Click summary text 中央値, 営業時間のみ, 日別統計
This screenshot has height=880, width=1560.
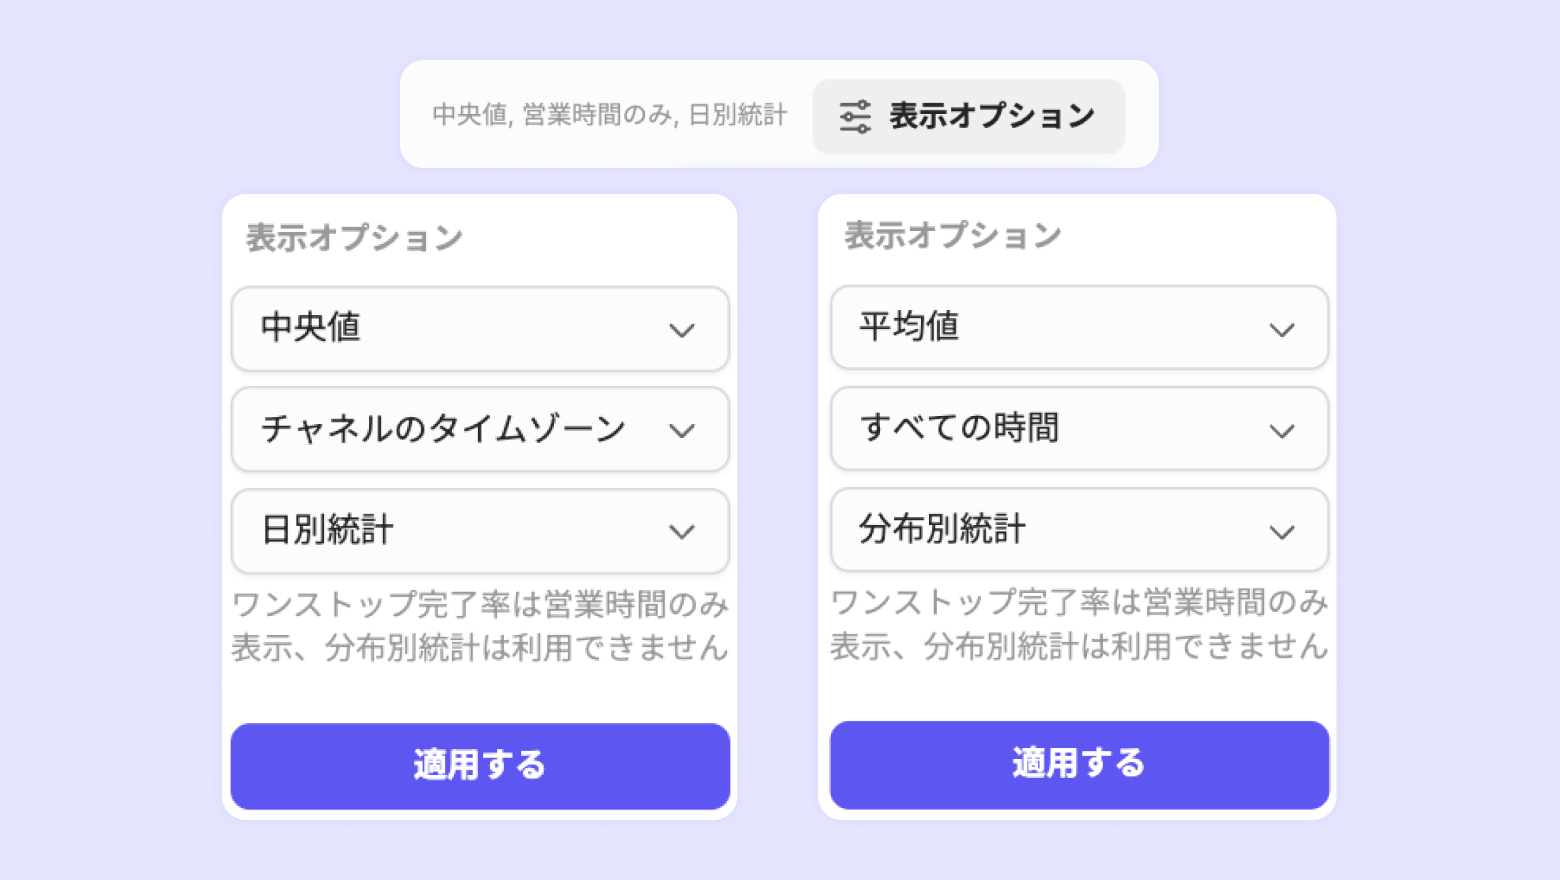coord(609,115)
